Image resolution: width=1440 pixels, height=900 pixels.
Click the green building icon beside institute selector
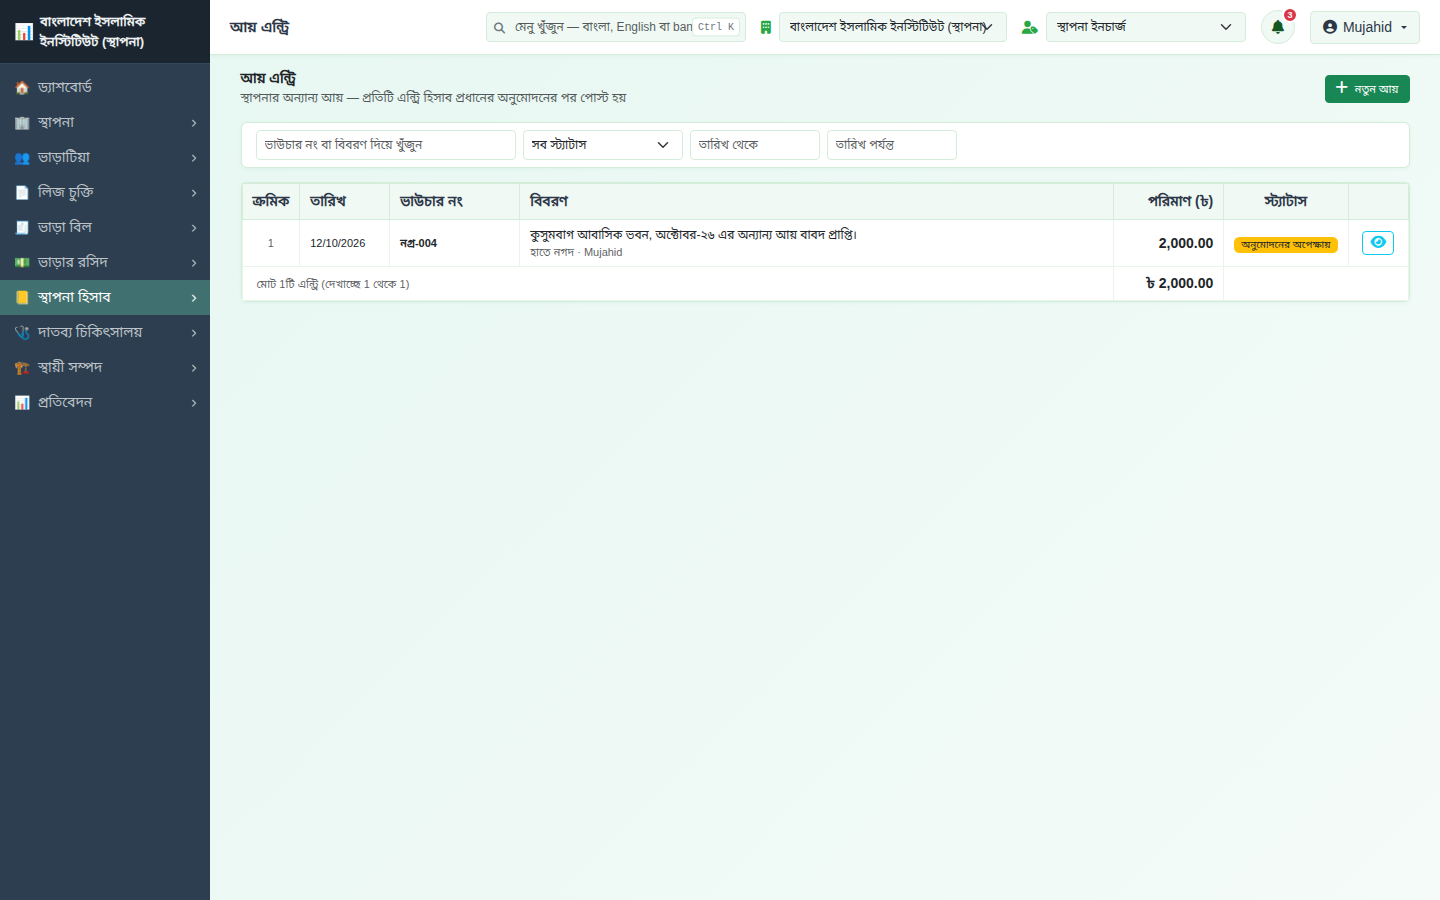(765, 27)
